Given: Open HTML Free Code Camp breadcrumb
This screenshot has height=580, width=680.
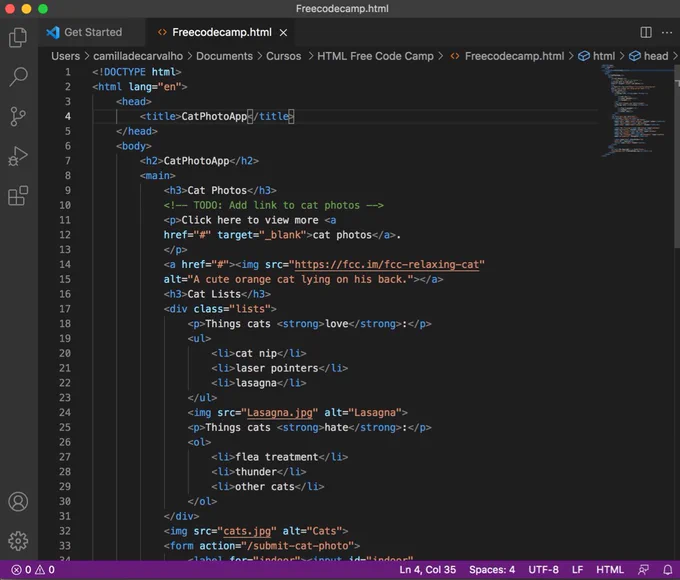Looking at the screenshot, I should (x=375, y=56).
